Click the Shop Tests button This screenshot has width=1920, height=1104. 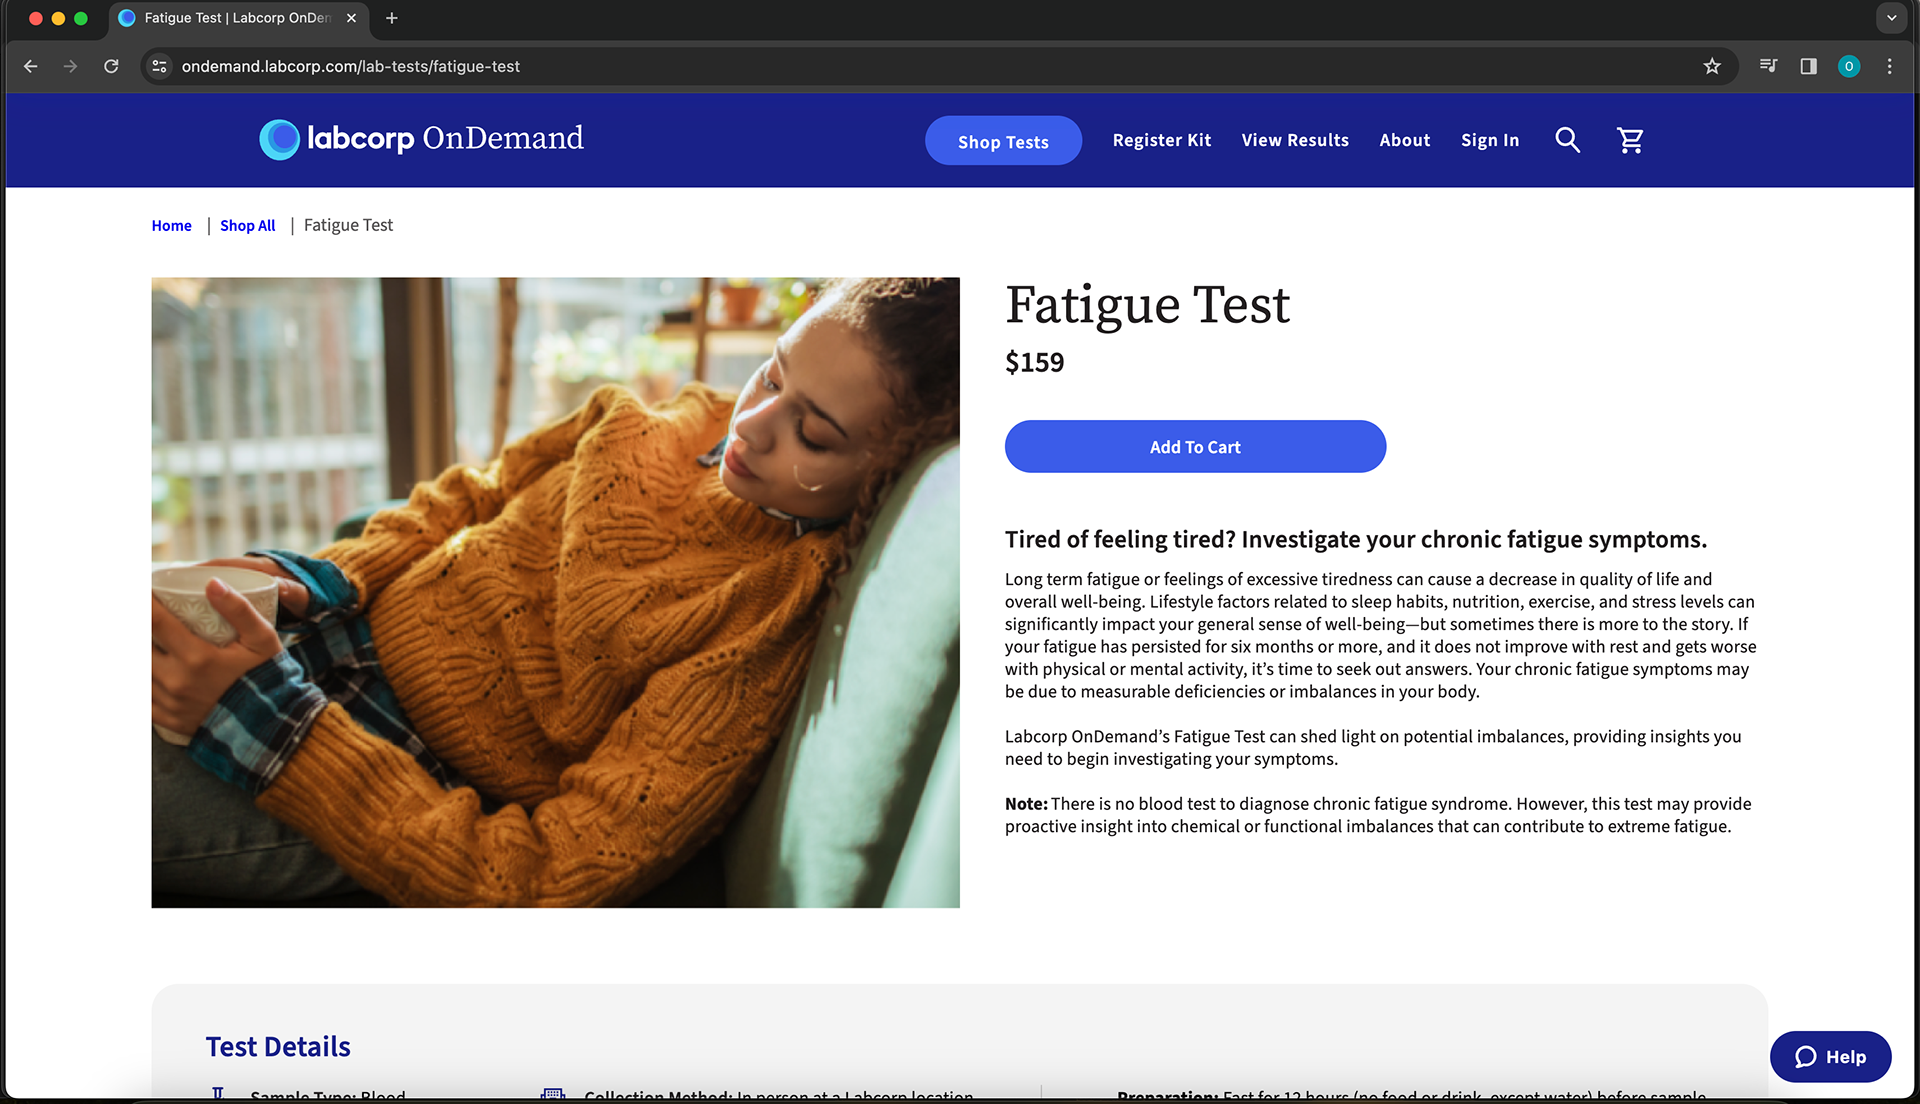click(x=1003, y=141)
